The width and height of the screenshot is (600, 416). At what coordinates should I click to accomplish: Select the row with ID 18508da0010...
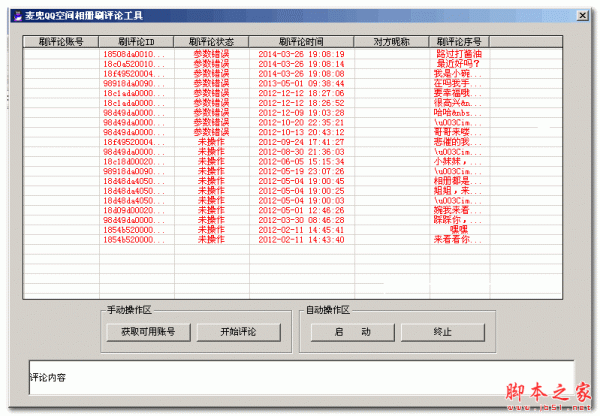click(x=293, y=54)
